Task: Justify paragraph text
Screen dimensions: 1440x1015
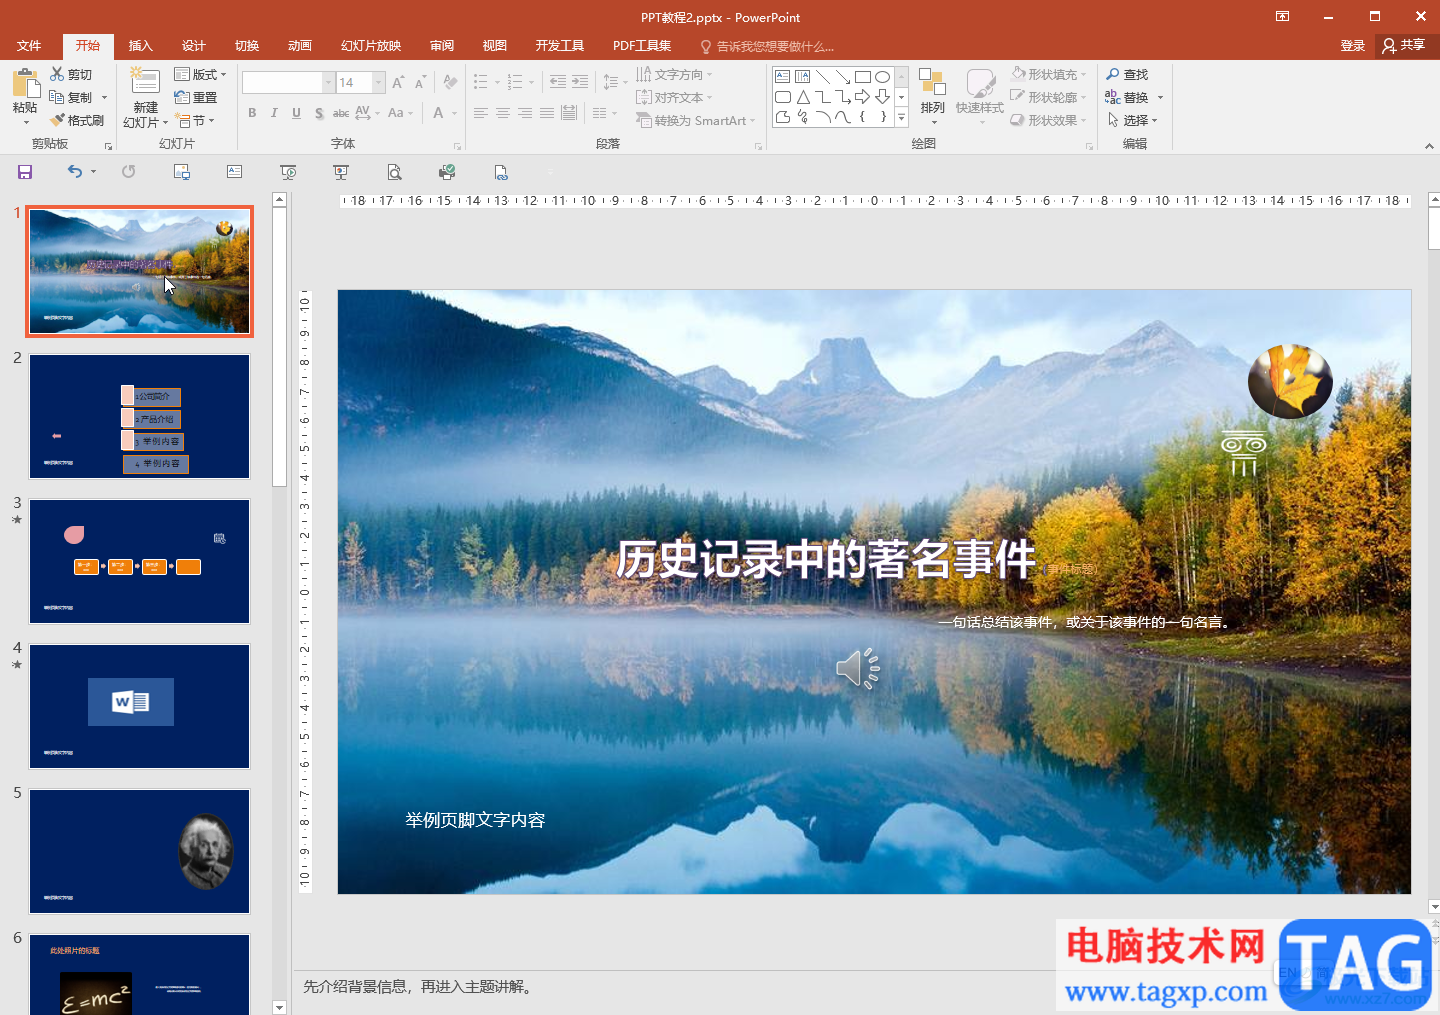Action: (547, 113)
